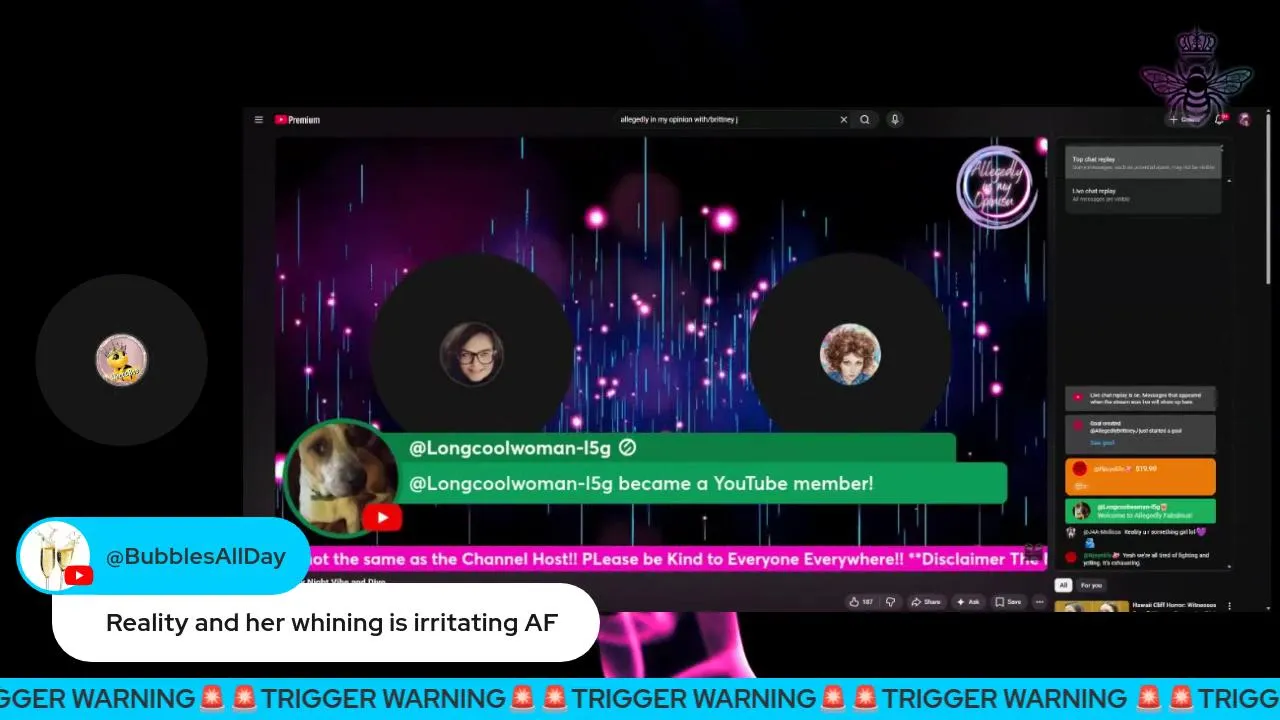Dislike the video with thumbs down

(890, 602)
